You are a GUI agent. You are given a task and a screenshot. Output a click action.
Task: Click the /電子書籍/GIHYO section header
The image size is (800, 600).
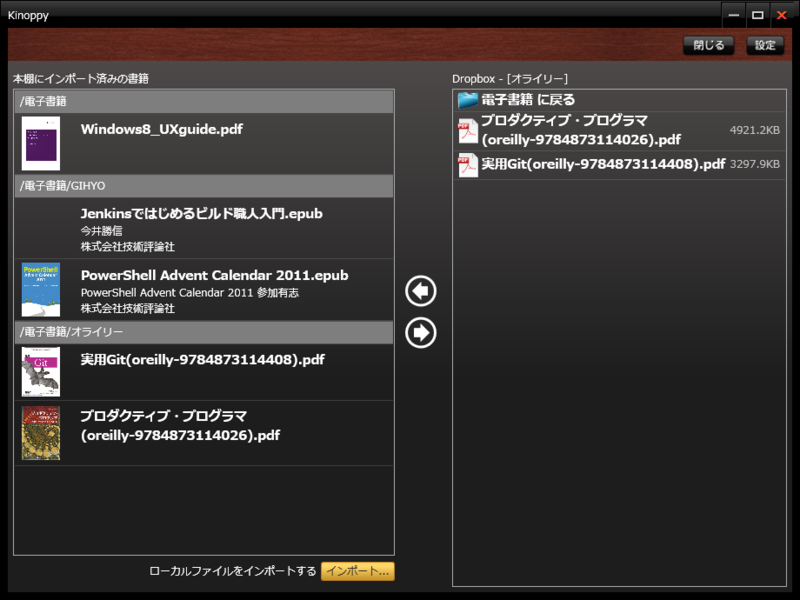point(200,185)
